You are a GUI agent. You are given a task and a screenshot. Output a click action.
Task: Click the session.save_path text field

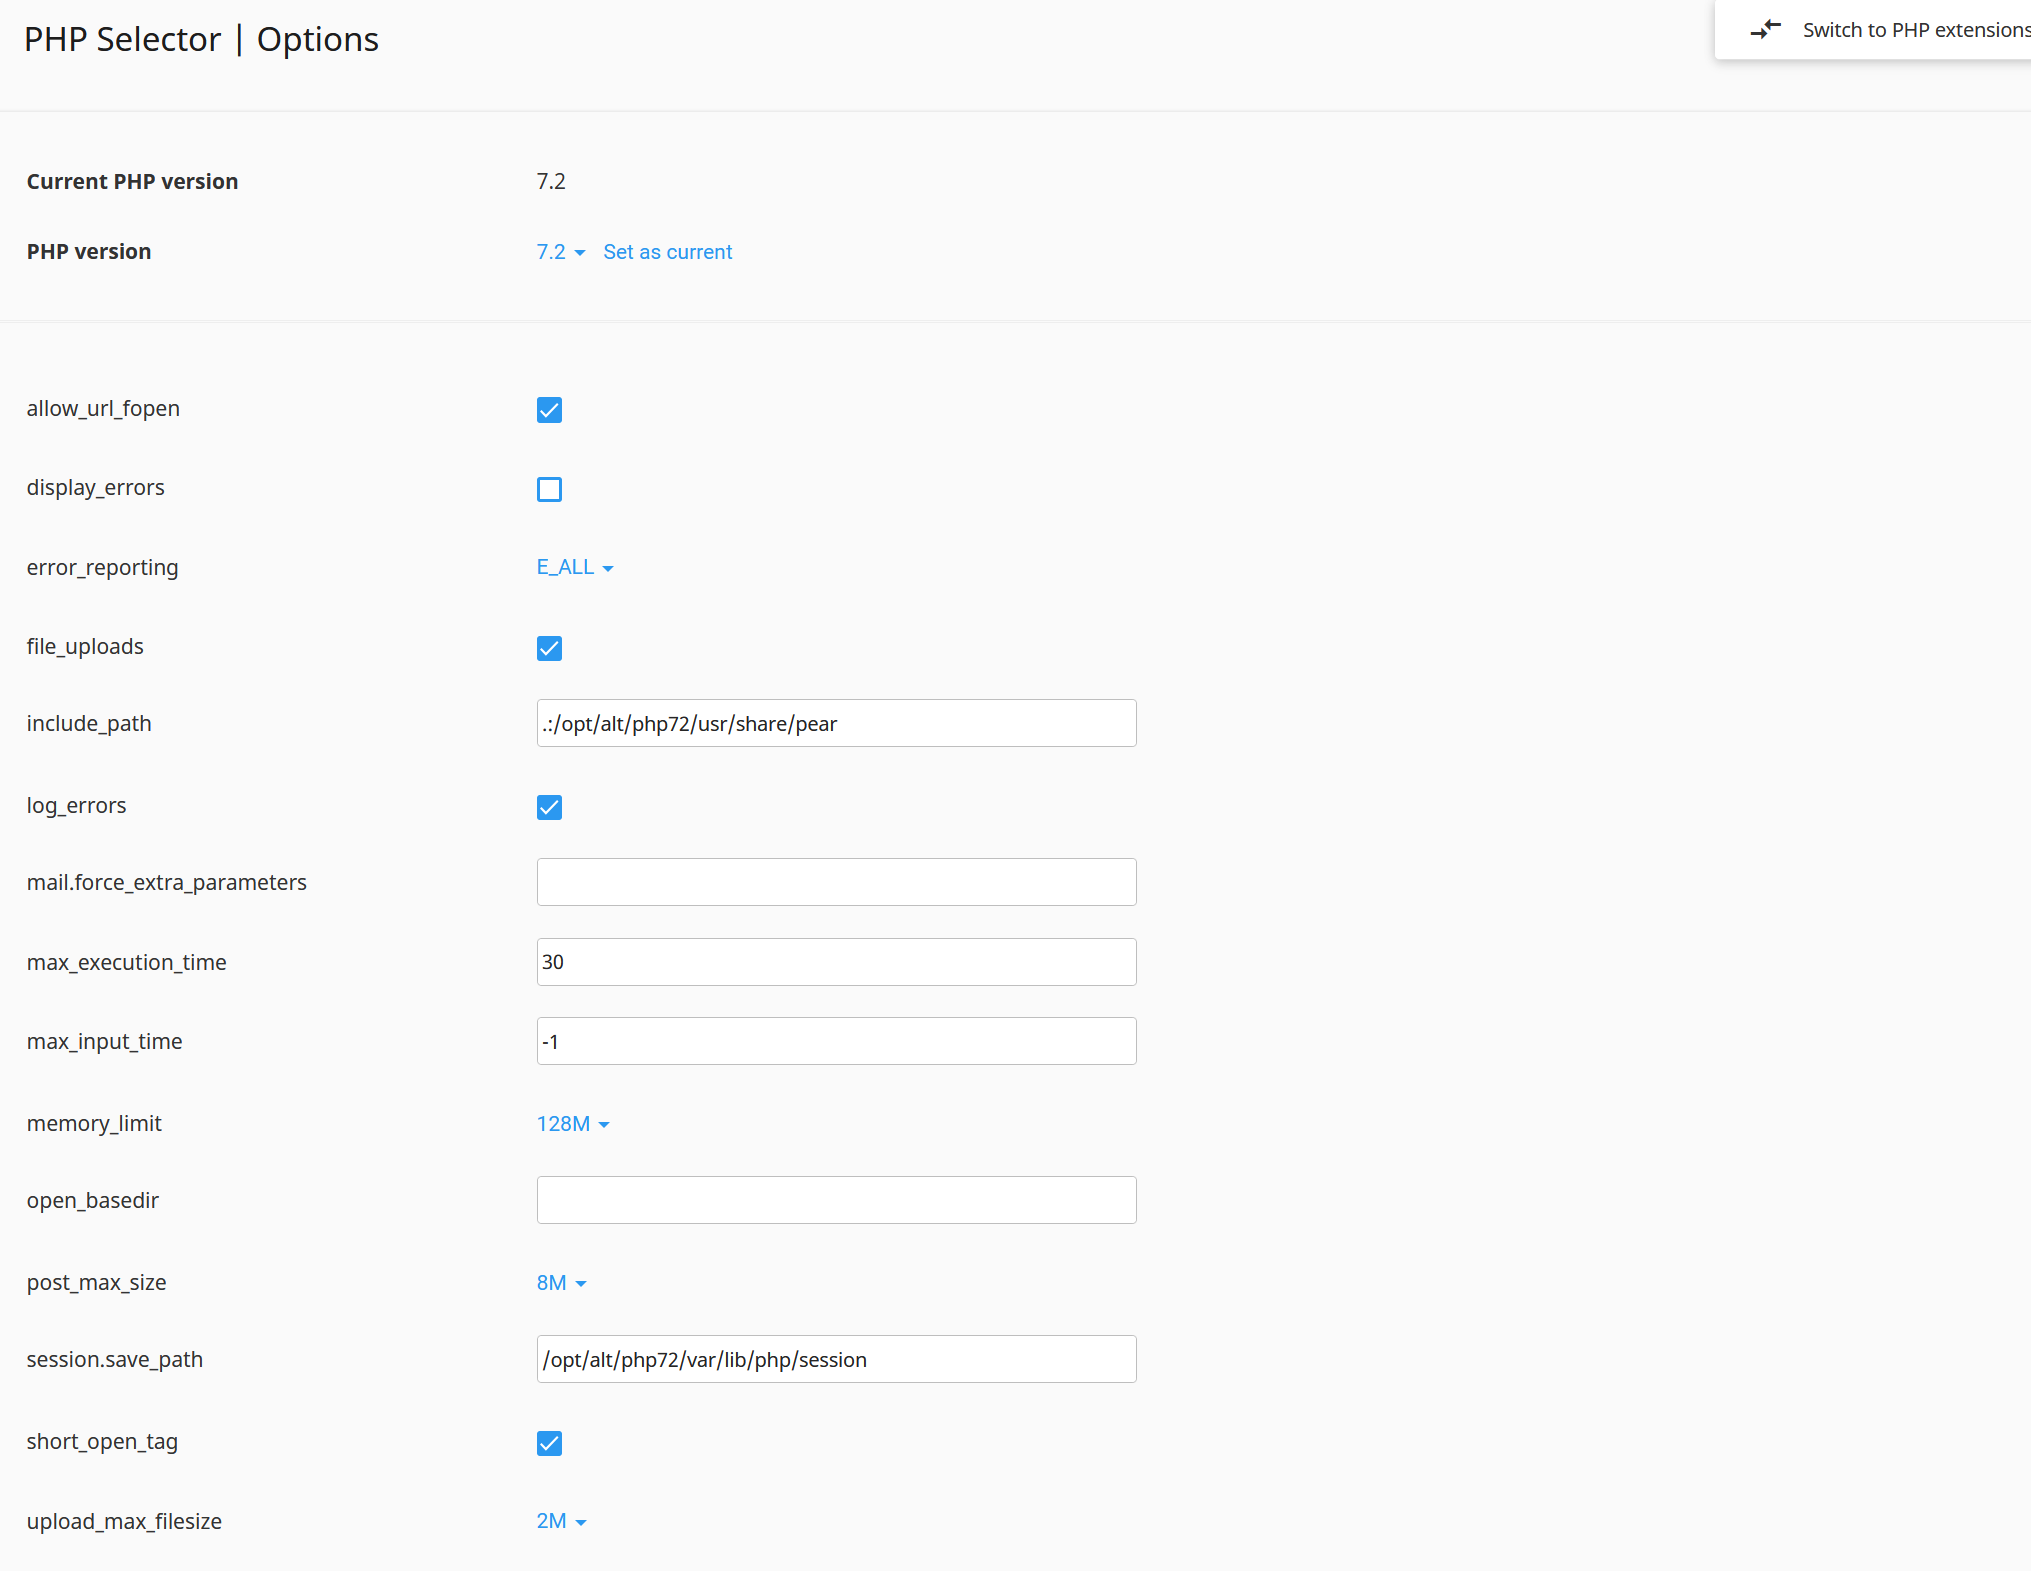pyautogui.click(x=836, y=1359)
